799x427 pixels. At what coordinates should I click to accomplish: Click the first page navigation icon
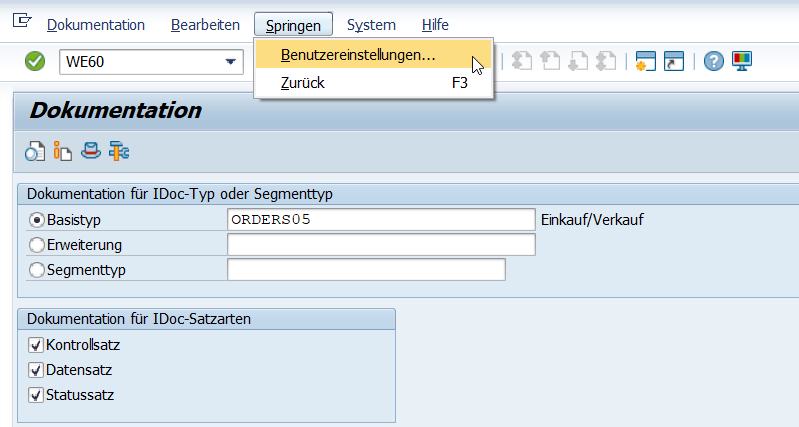[522, 61]
